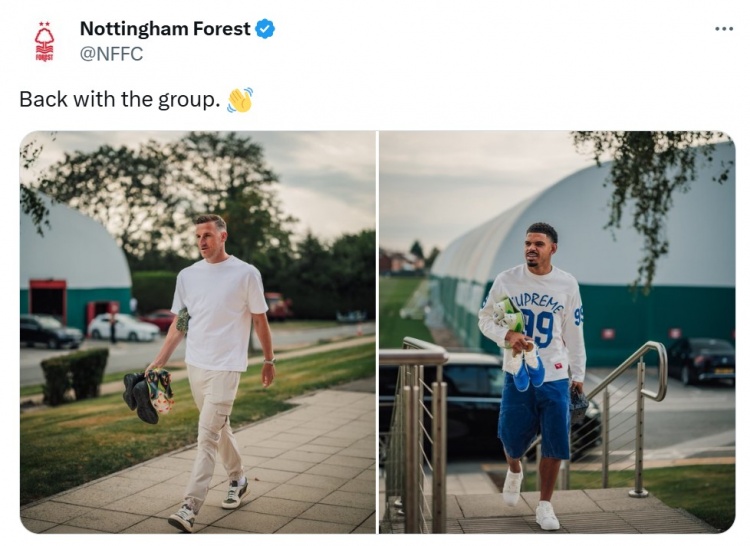750x546 pixels.
Task: Visit the @NFFC handle profile
Action: (x=111, y=54)
